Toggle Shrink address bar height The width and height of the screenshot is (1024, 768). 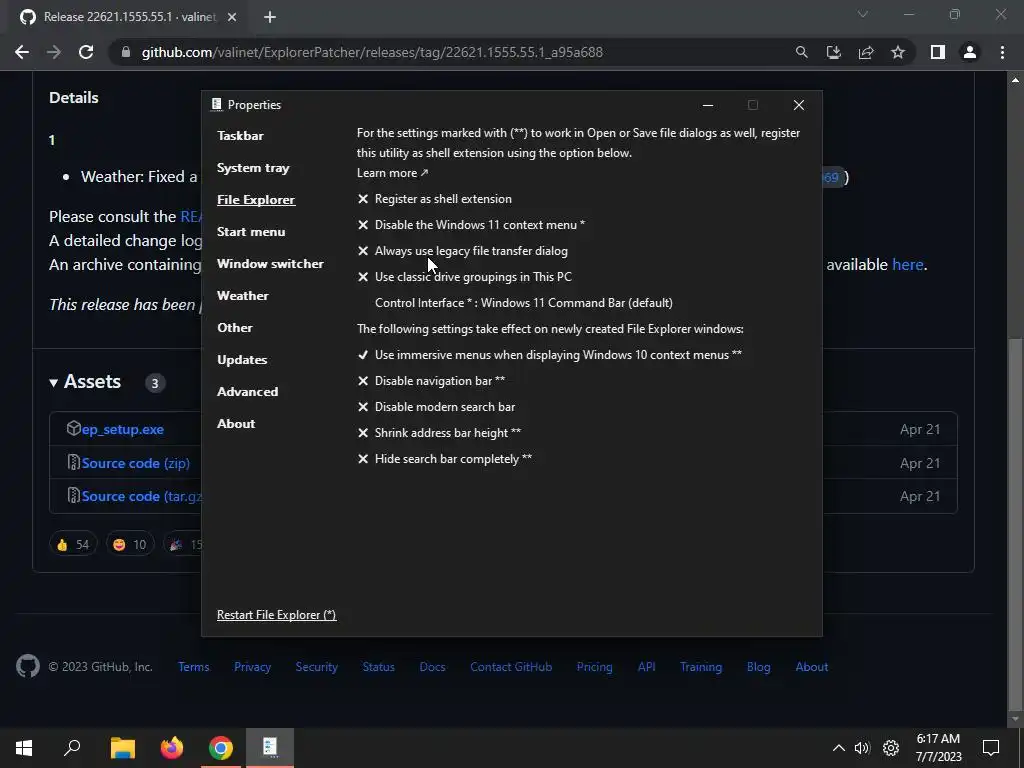tap(439, 433)
